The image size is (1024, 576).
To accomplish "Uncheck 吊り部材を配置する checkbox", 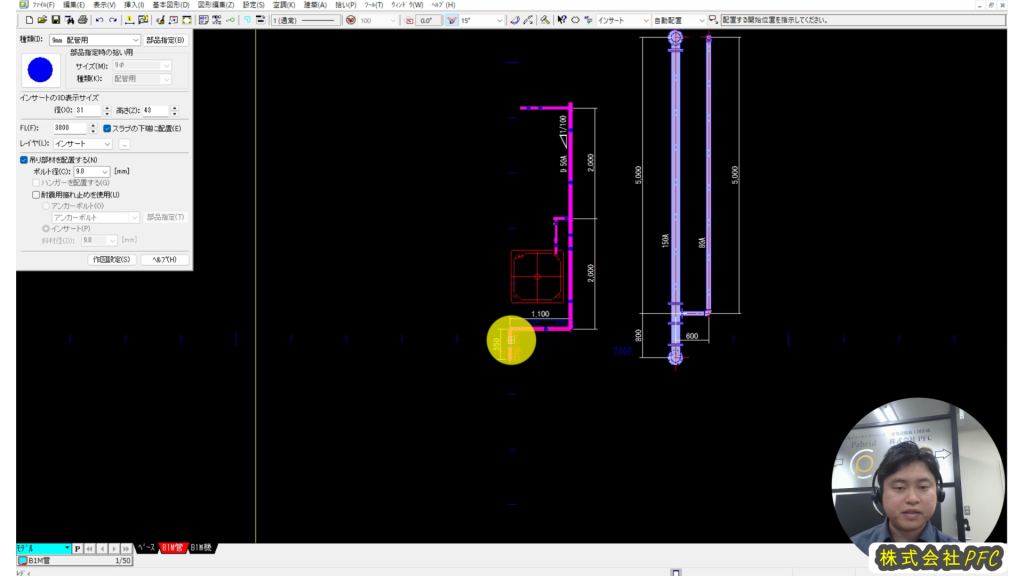I will (24, 160).
